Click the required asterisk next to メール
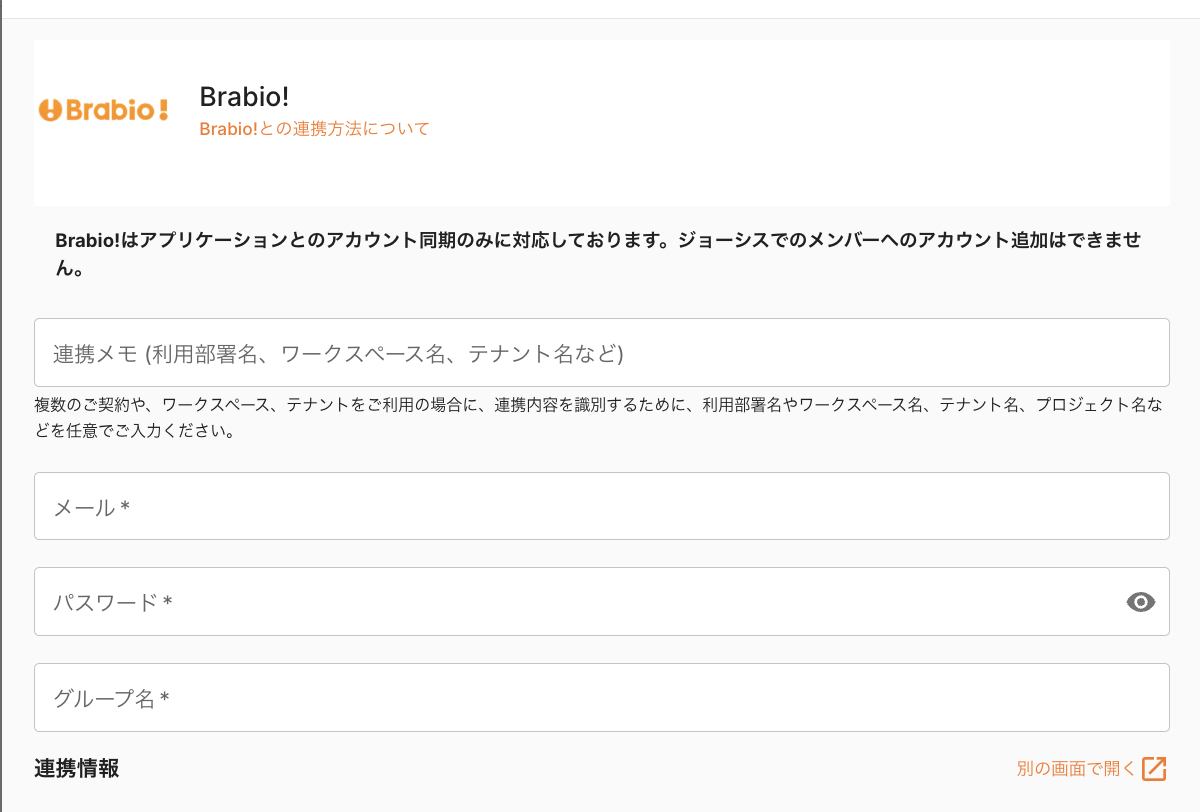Screen dimensions: 1200x812 click(125, 507)
